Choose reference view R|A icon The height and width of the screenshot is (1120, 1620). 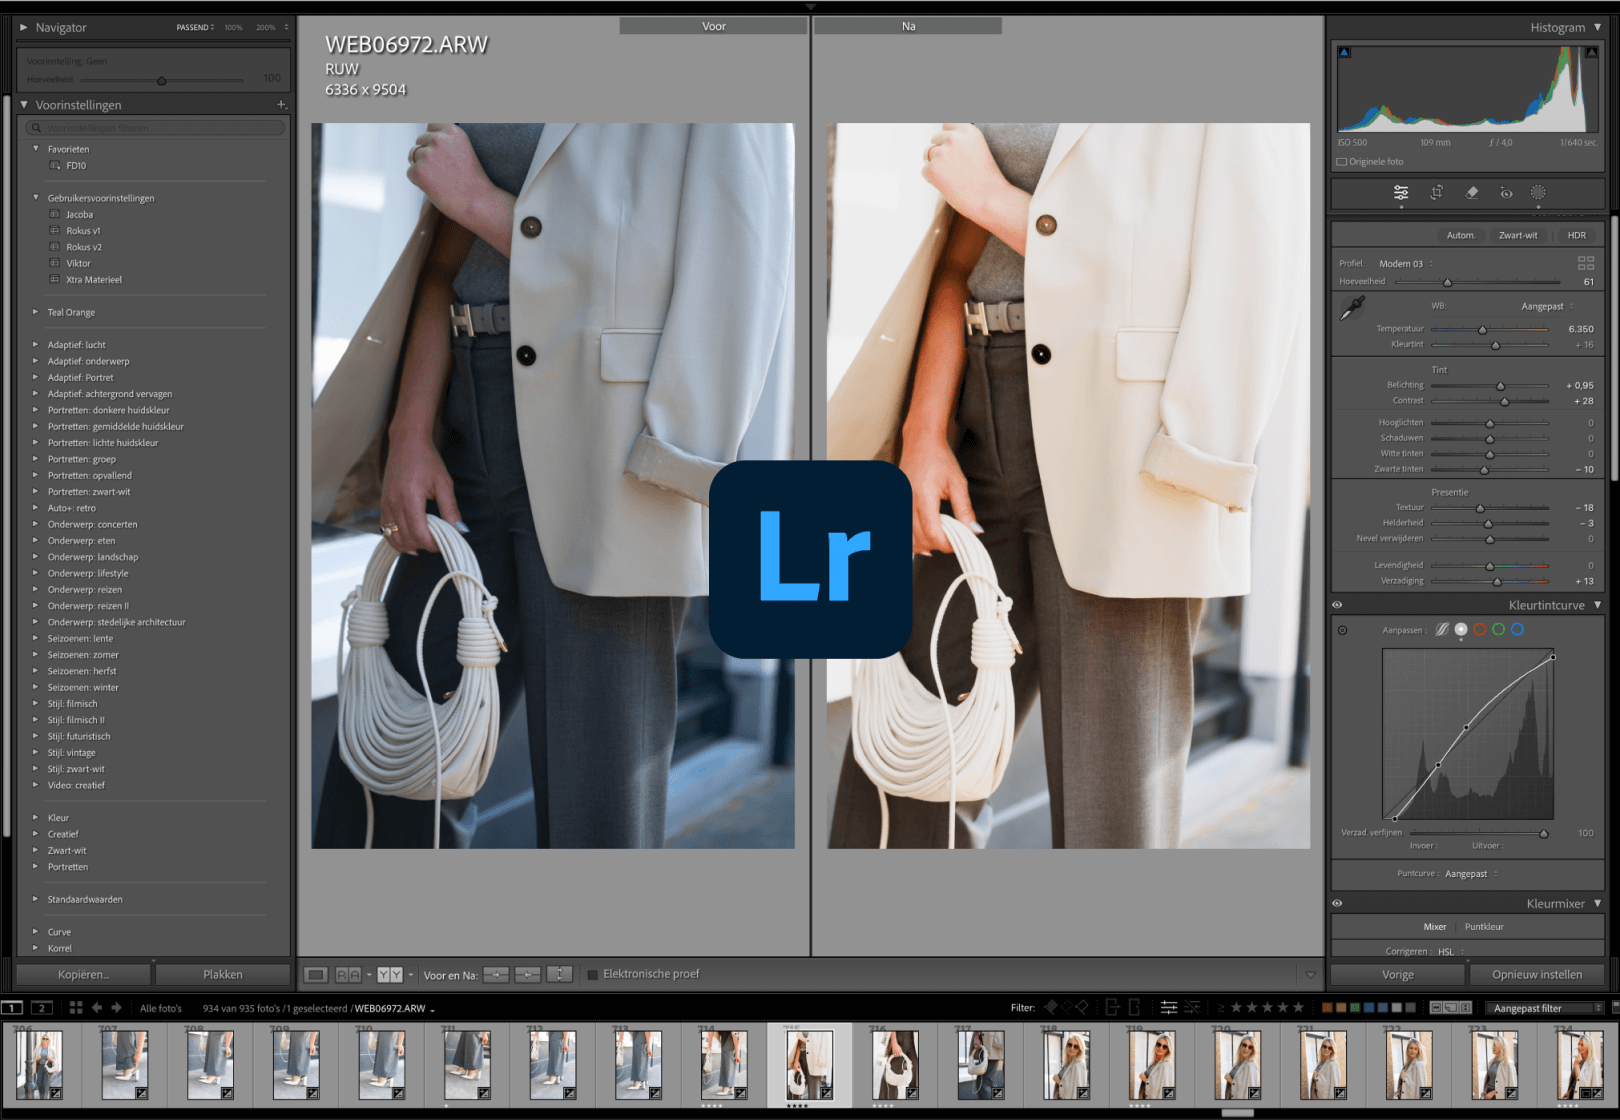point(348,974)
